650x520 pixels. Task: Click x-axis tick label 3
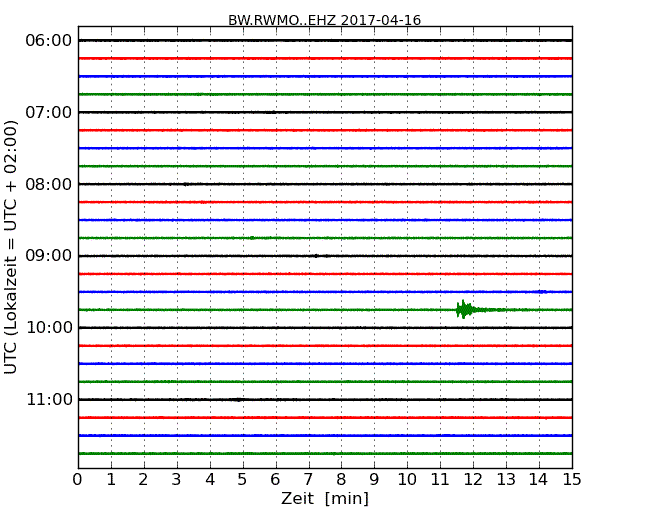pyautogui.click(x=177, y=480)
